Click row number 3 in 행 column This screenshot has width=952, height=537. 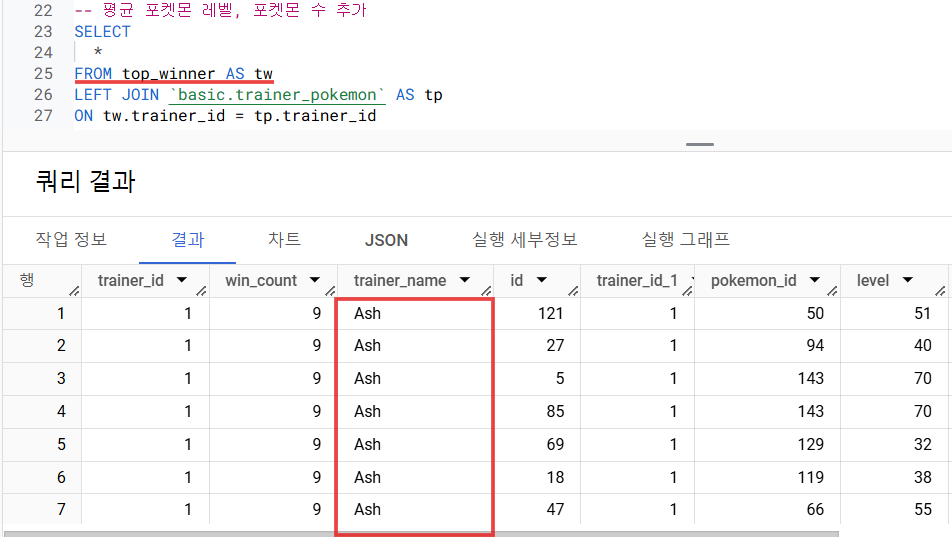[61, 378]
